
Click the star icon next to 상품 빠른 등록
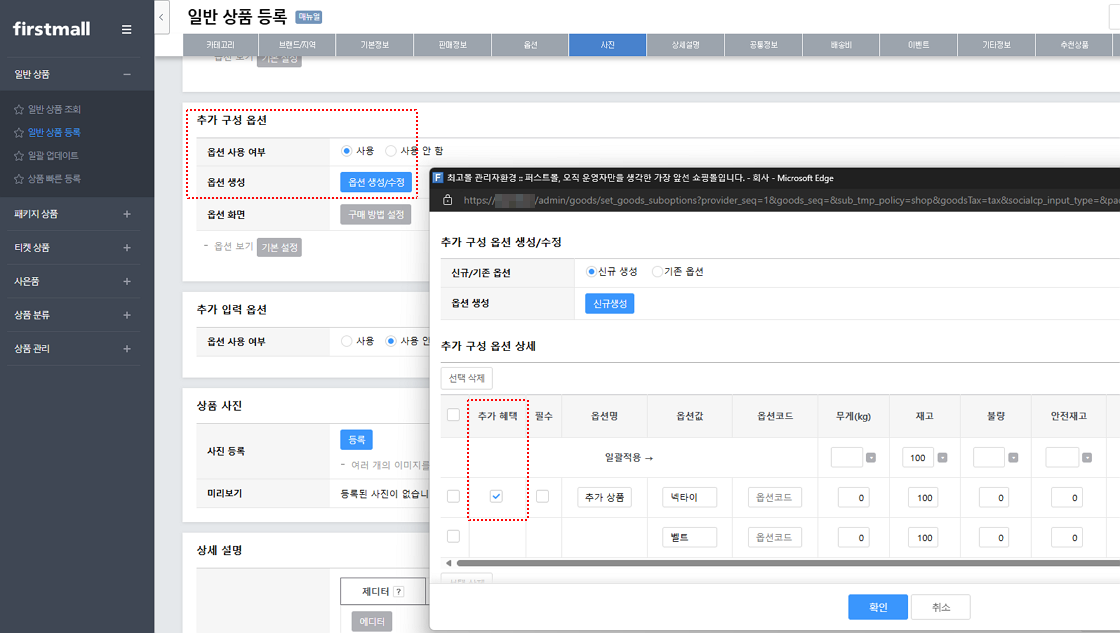pos(19,179)
